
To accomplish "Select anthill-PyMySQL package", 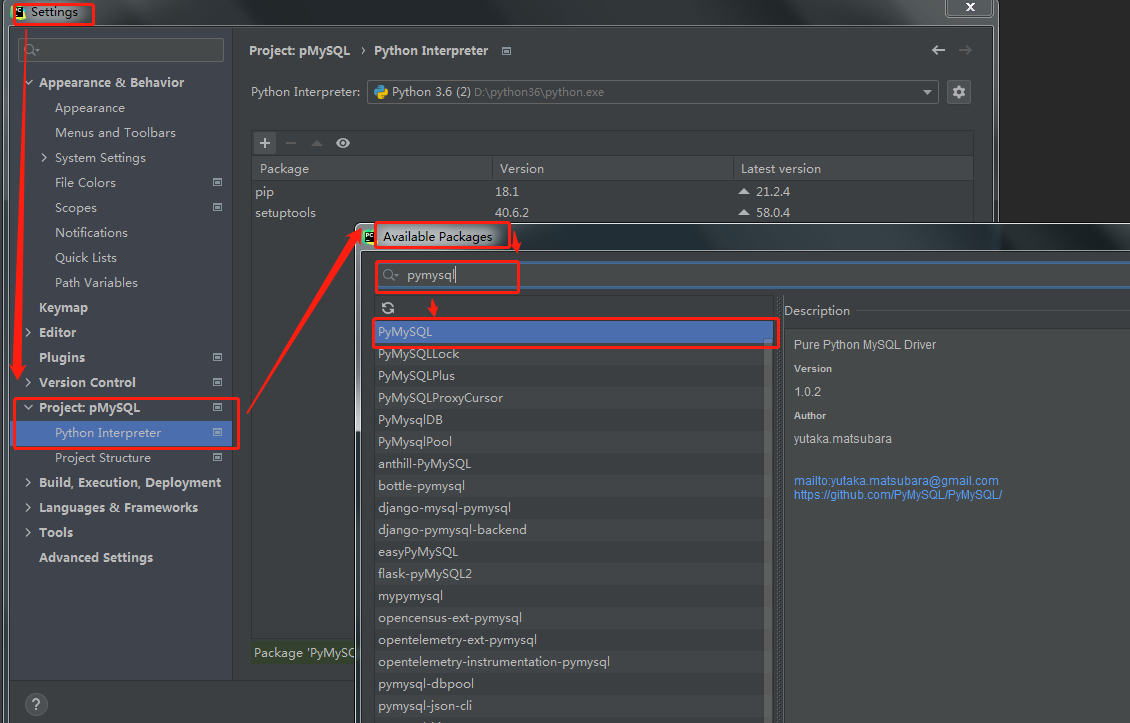I will coord(569,463).
